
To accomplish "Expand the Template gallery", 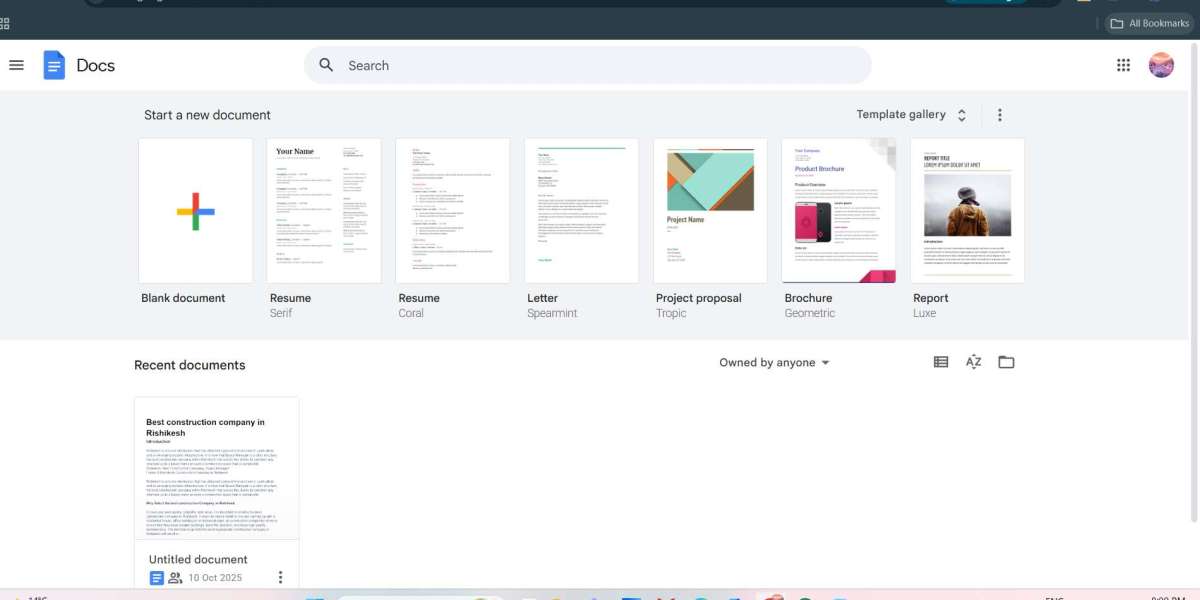I will click(911, 115).
